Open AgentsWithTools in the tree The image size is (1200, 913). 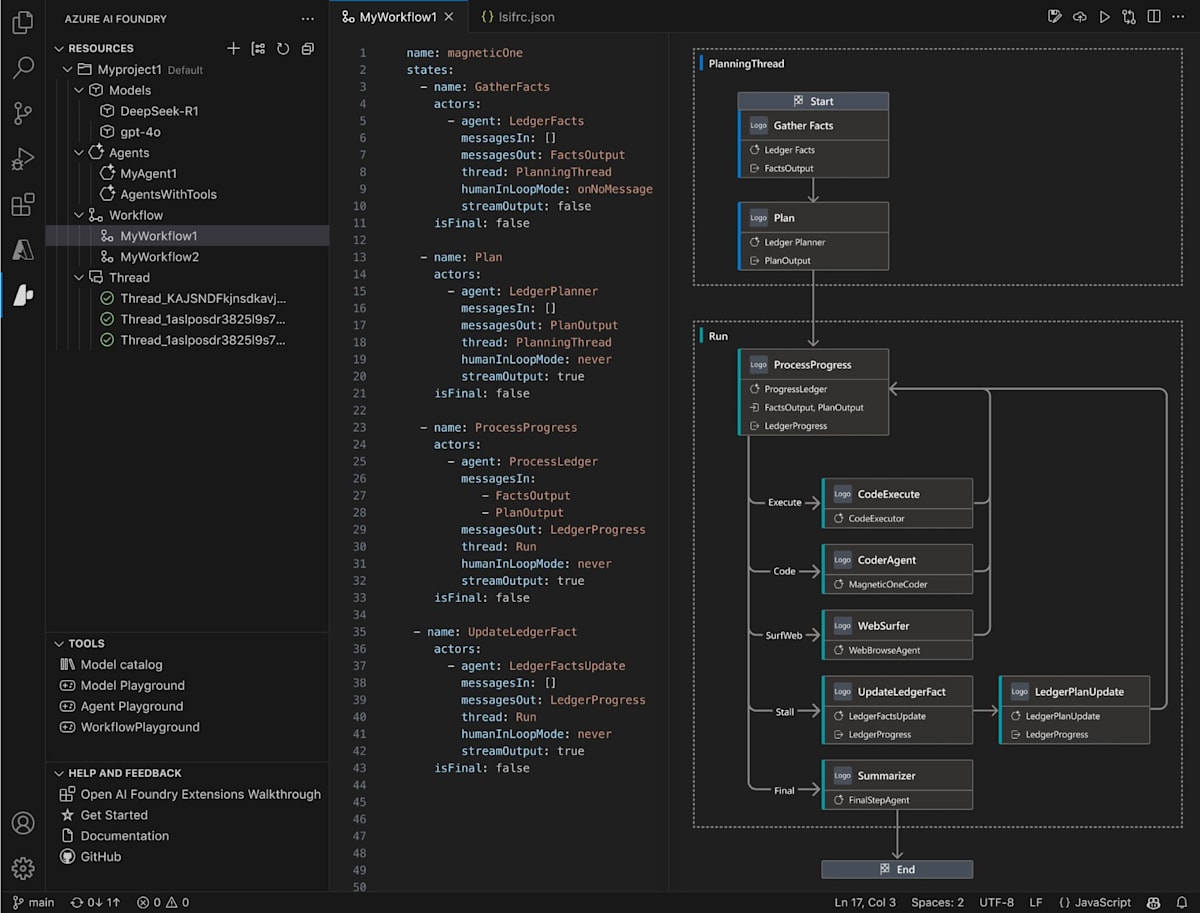click(168, 194)
